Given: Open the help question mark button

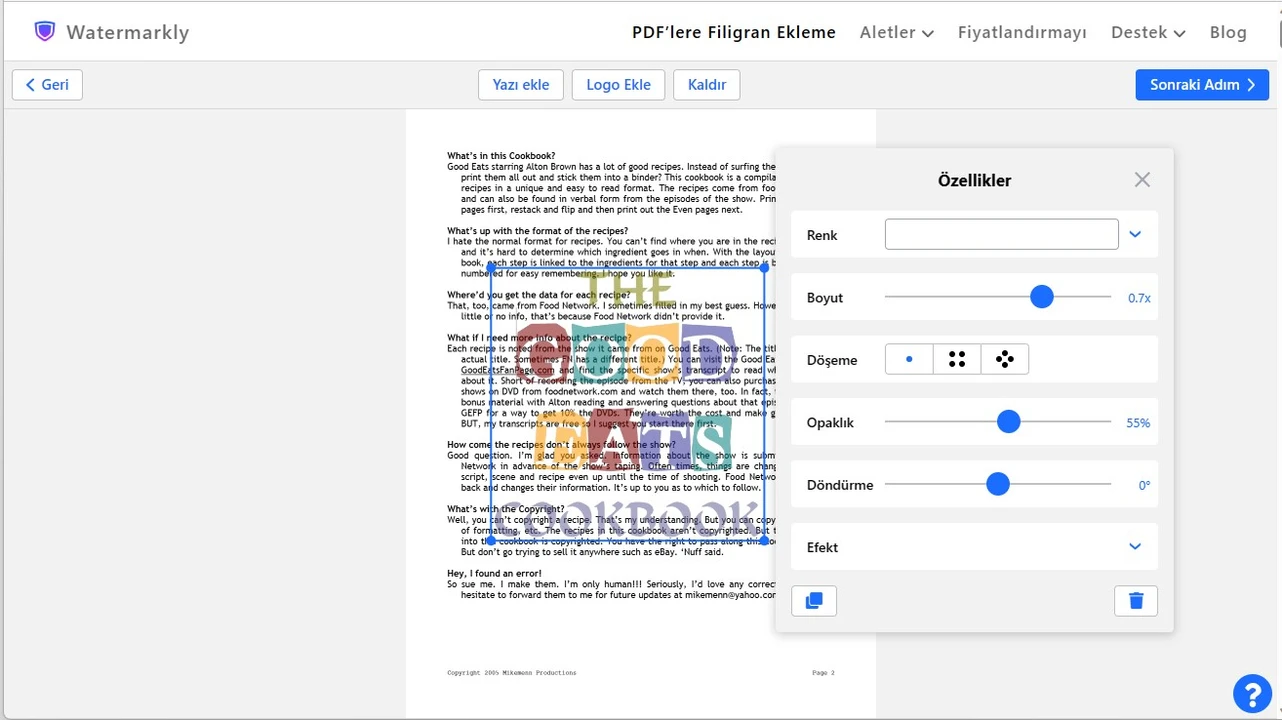Looking at the screenshot, I should point(1252,693).
